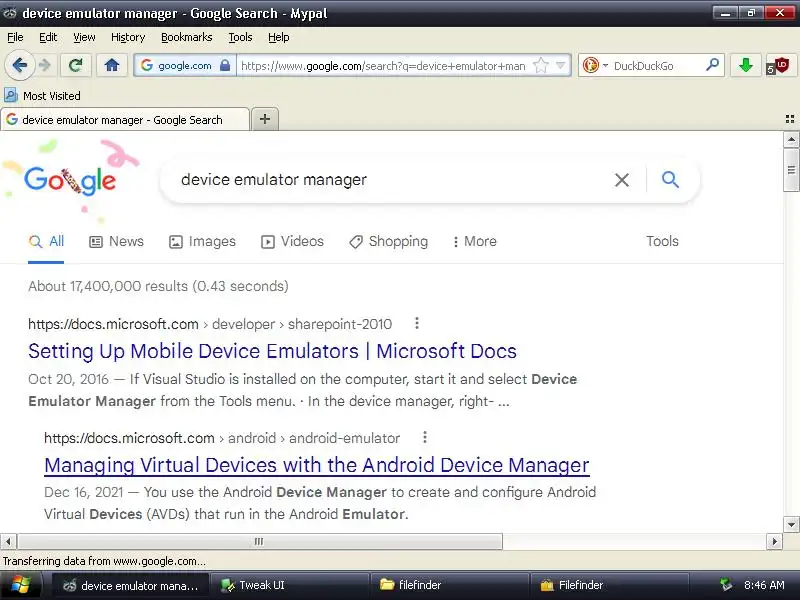
Task: Click the horizontal scrollbar thumb
Action: pyautogui.click(x=260, y=541)
